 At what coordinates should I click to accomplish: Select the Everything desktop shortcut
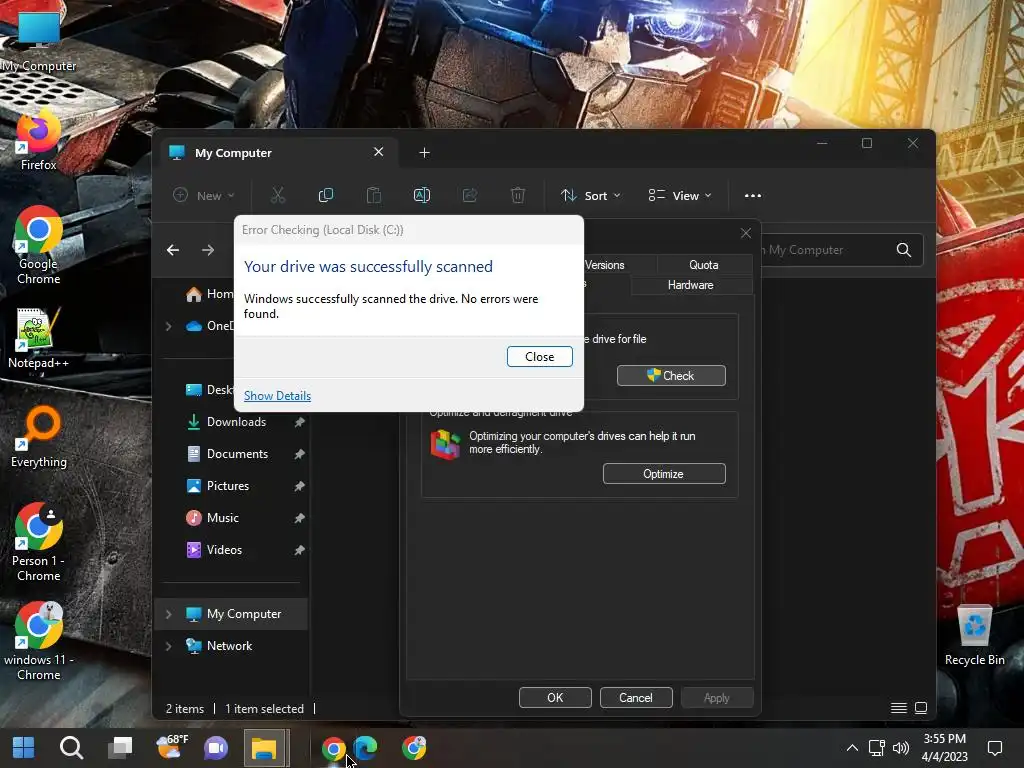pyautogui.click(x=39, y=438)
